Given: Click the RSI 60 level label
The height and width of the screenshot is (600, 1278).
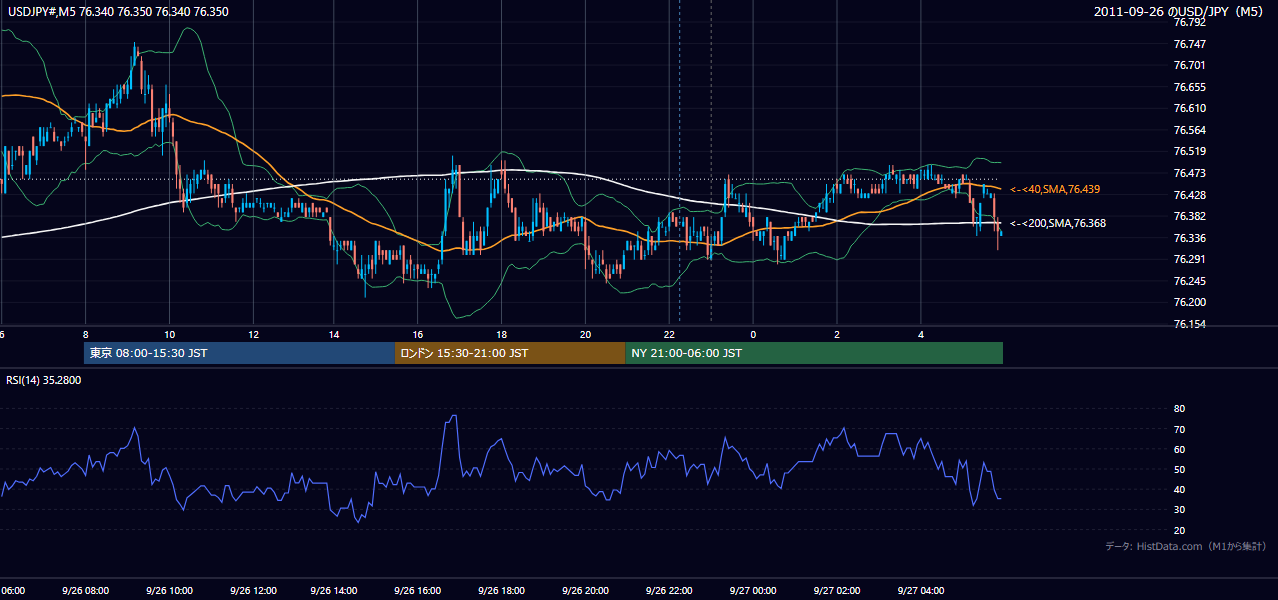Looking at the screenshot, I should click(x=1179, y=449).
